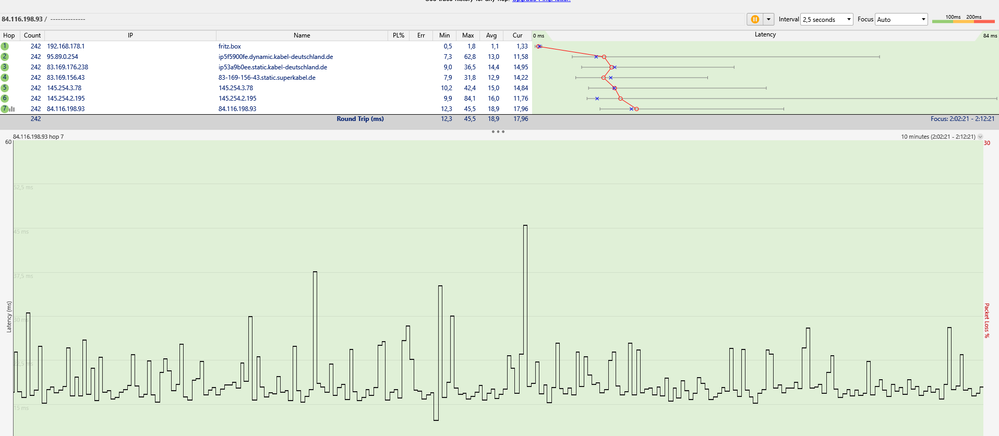Select IP 192.168.178.1 cell
The height and width of the screenshot is (436, 999).
(x=66, y=47)
